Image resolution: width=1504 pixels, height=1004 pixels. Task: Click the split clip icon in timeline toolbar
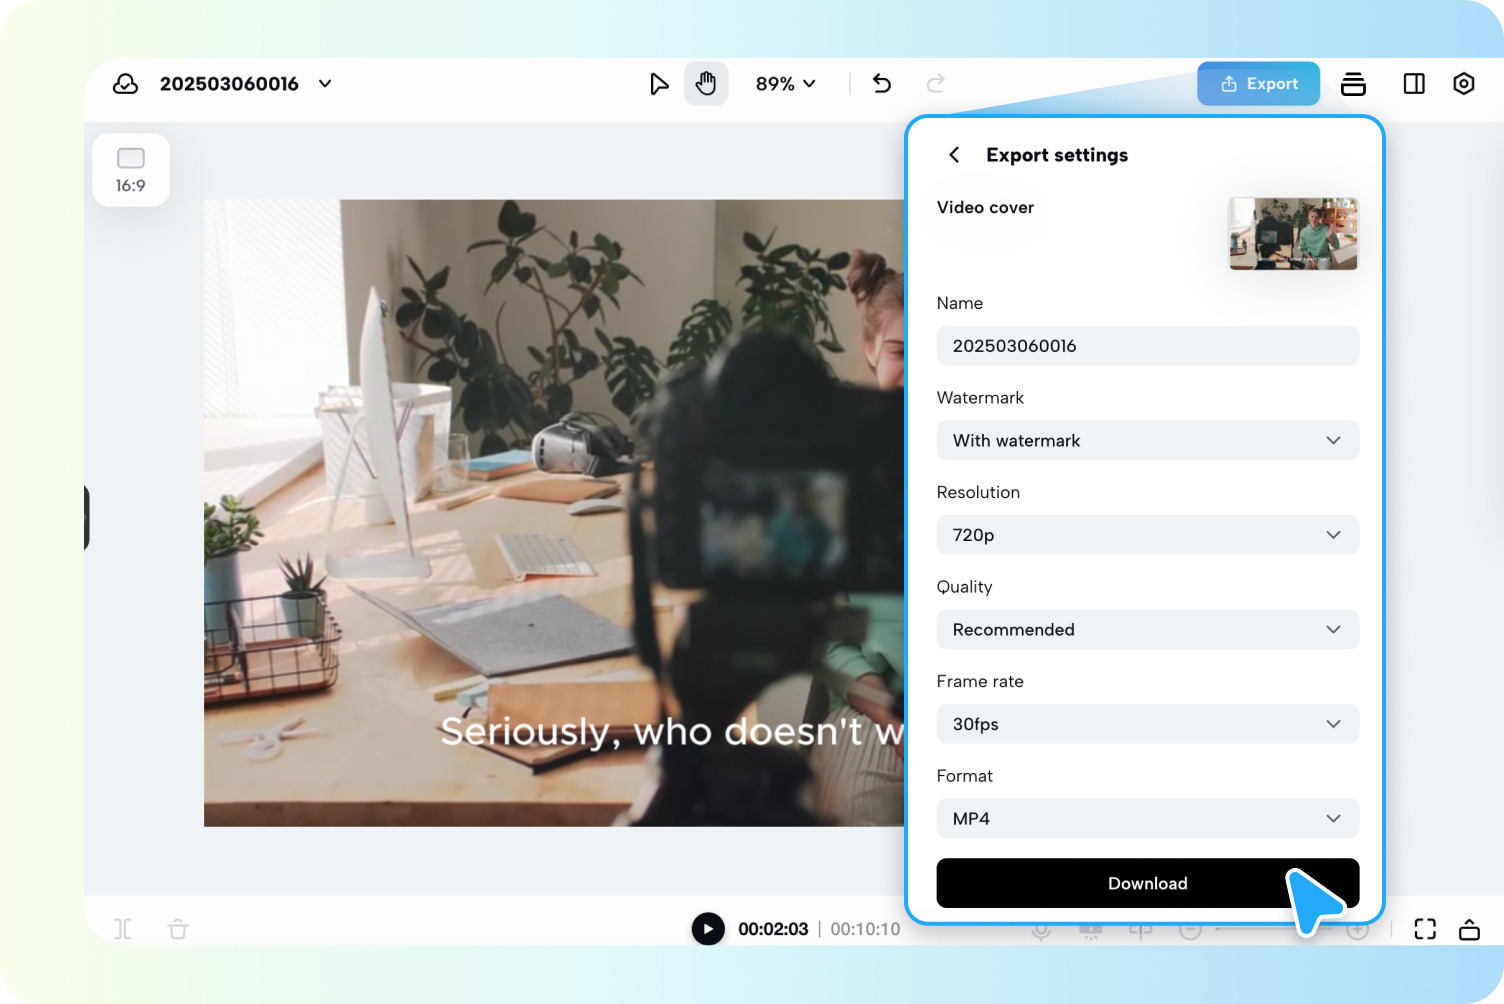122,928
